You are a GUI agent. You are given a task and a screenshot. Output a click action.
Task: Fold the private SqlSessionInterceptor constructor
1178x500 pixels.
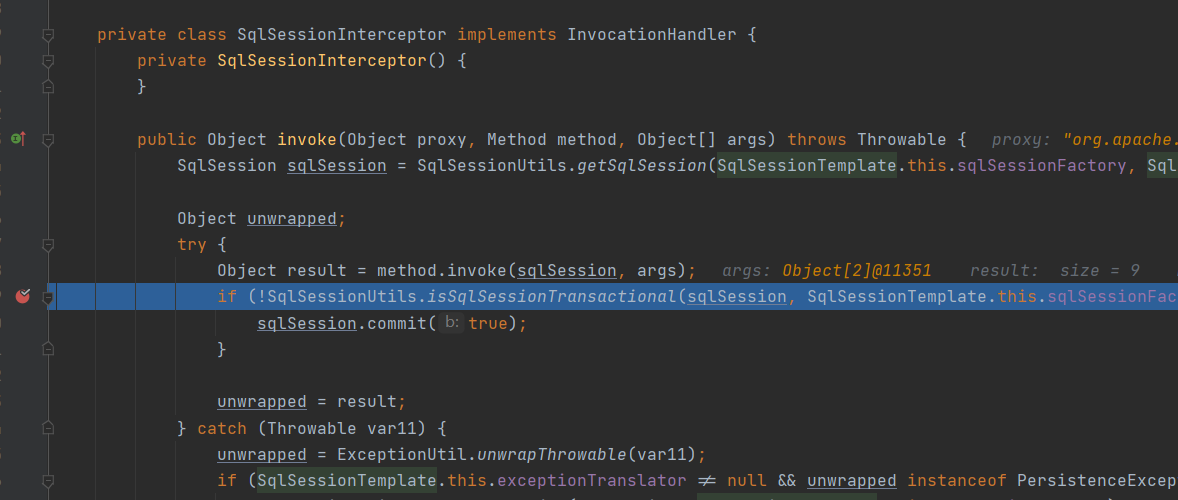48,61
